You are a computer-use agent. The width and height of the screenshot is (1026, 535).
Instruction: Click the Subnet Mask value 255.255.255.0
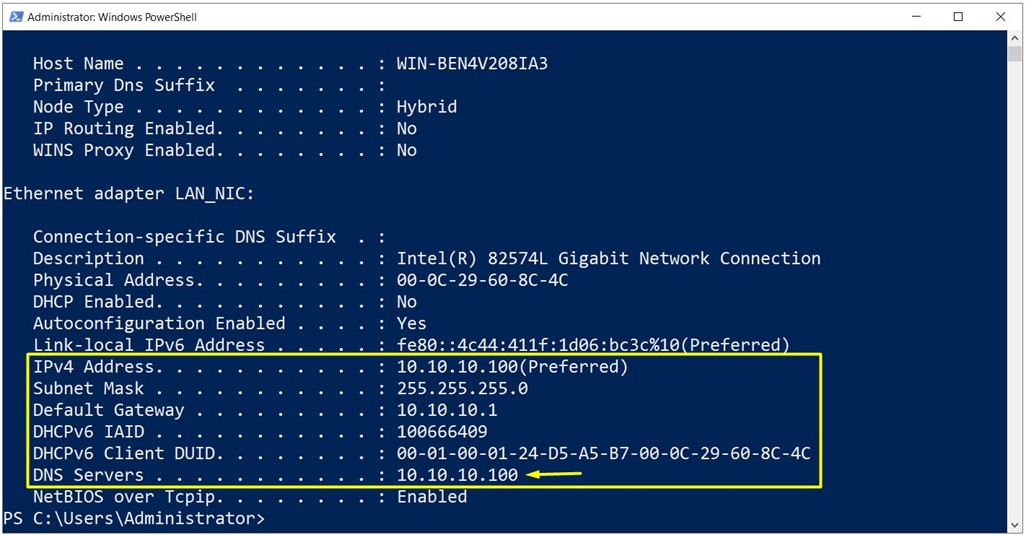462,388
